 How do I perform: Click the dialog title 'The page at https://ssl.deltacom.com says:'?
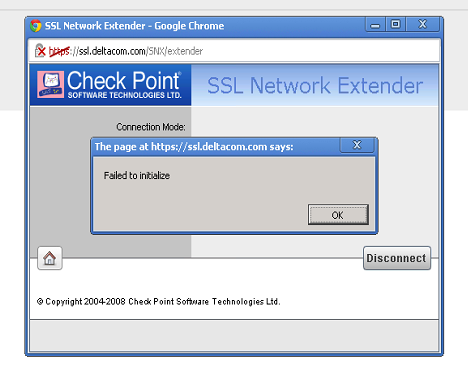pos(194,147)
